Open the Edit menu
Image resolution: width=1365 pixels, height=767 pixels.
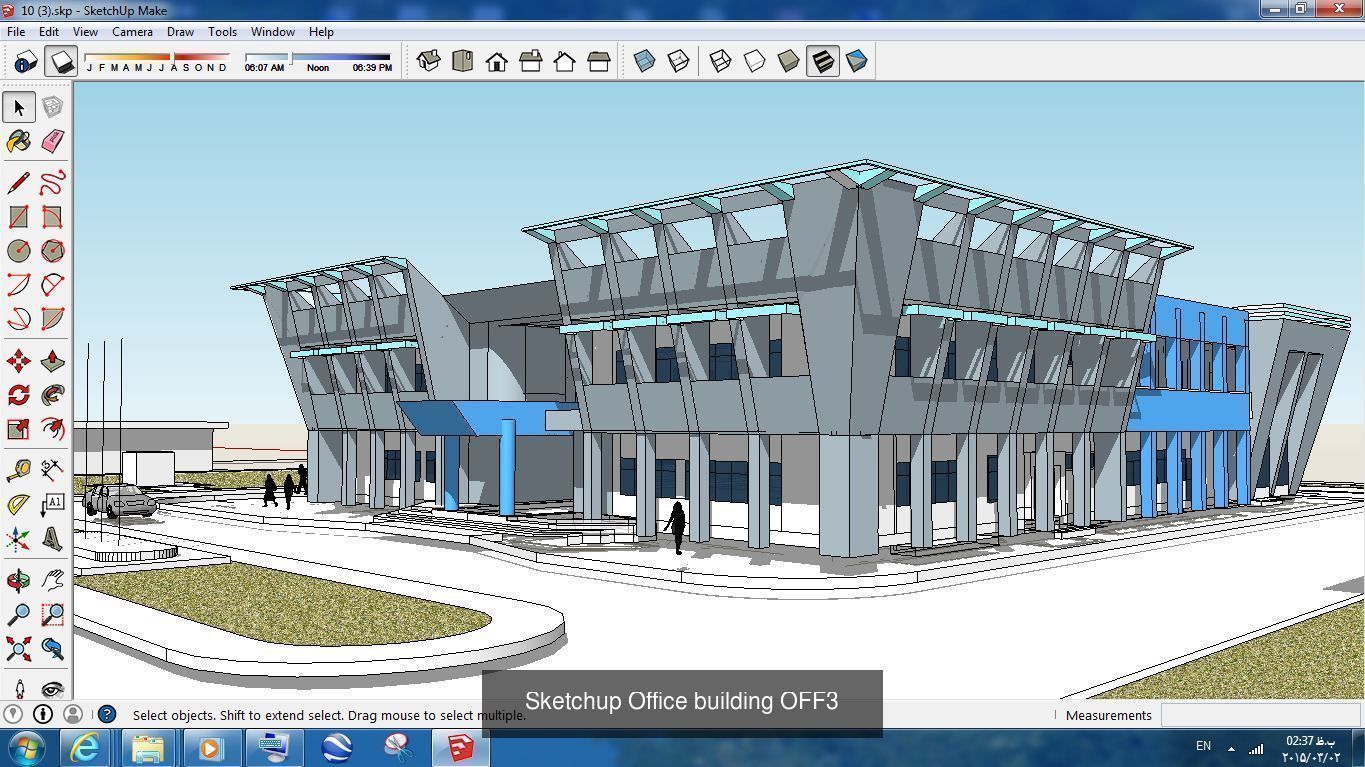(48, 32)
